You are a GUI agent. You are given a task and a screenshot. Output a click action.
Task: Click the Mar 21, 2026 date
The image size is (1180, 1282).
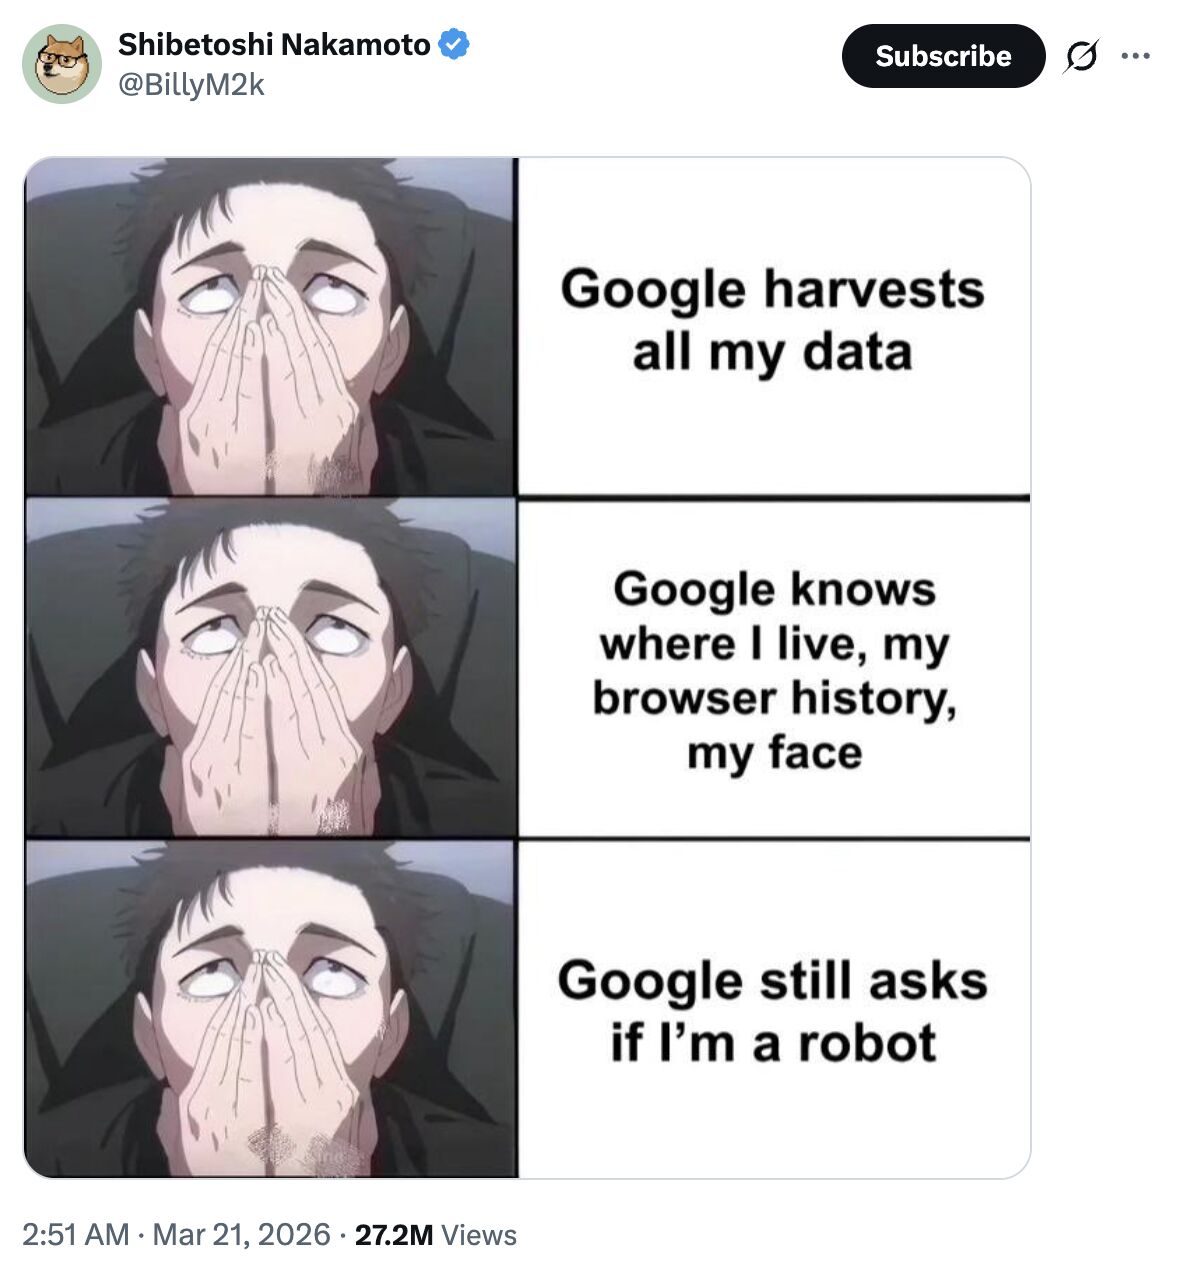241,1235
